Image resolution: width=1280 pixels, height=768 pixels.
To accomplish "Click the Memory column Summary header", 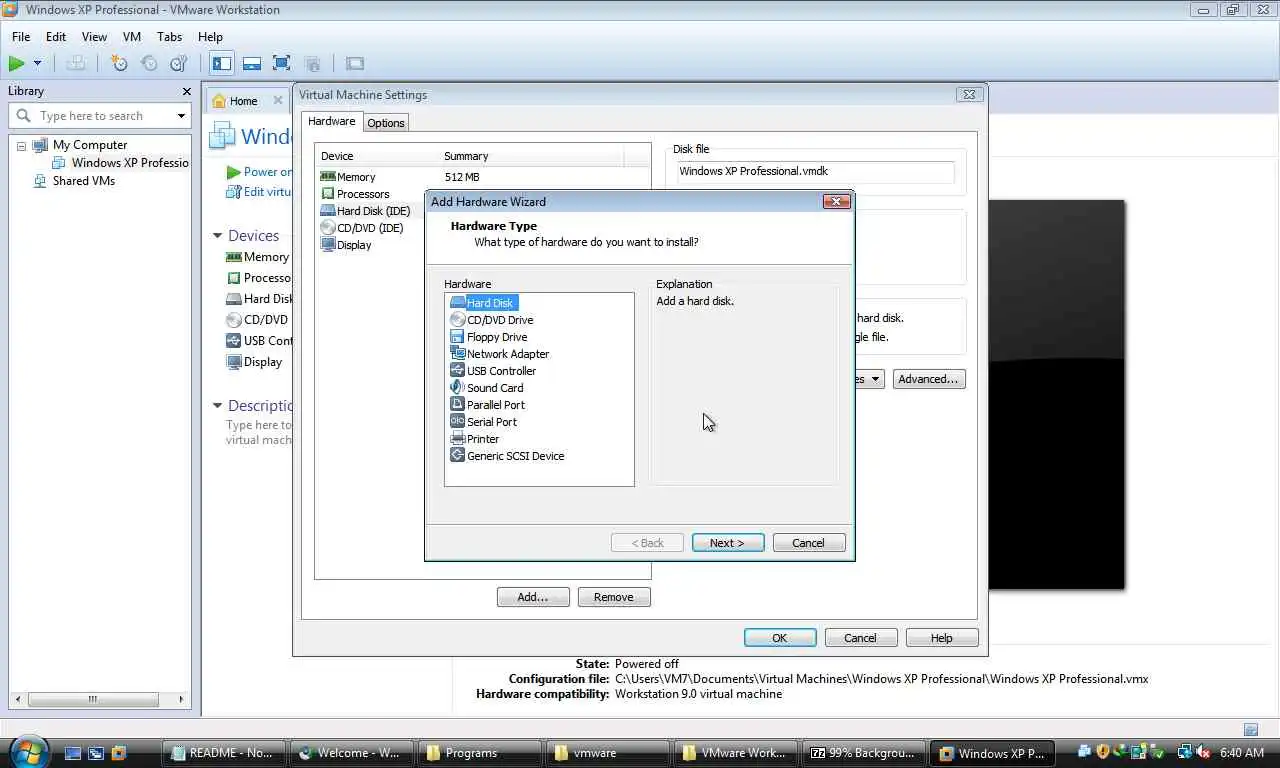I will (466, 156).
